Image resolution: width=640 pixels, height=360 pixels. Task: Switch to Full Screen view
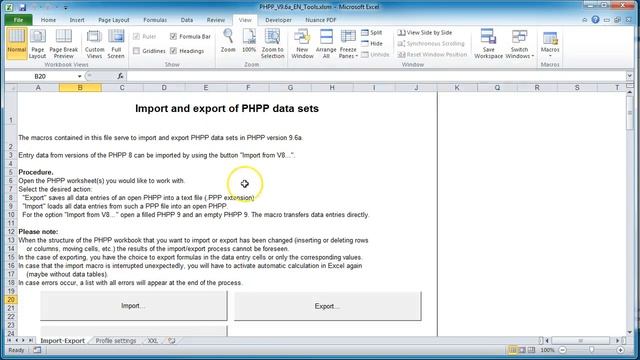pyautogui.click(x=116, y=43)
